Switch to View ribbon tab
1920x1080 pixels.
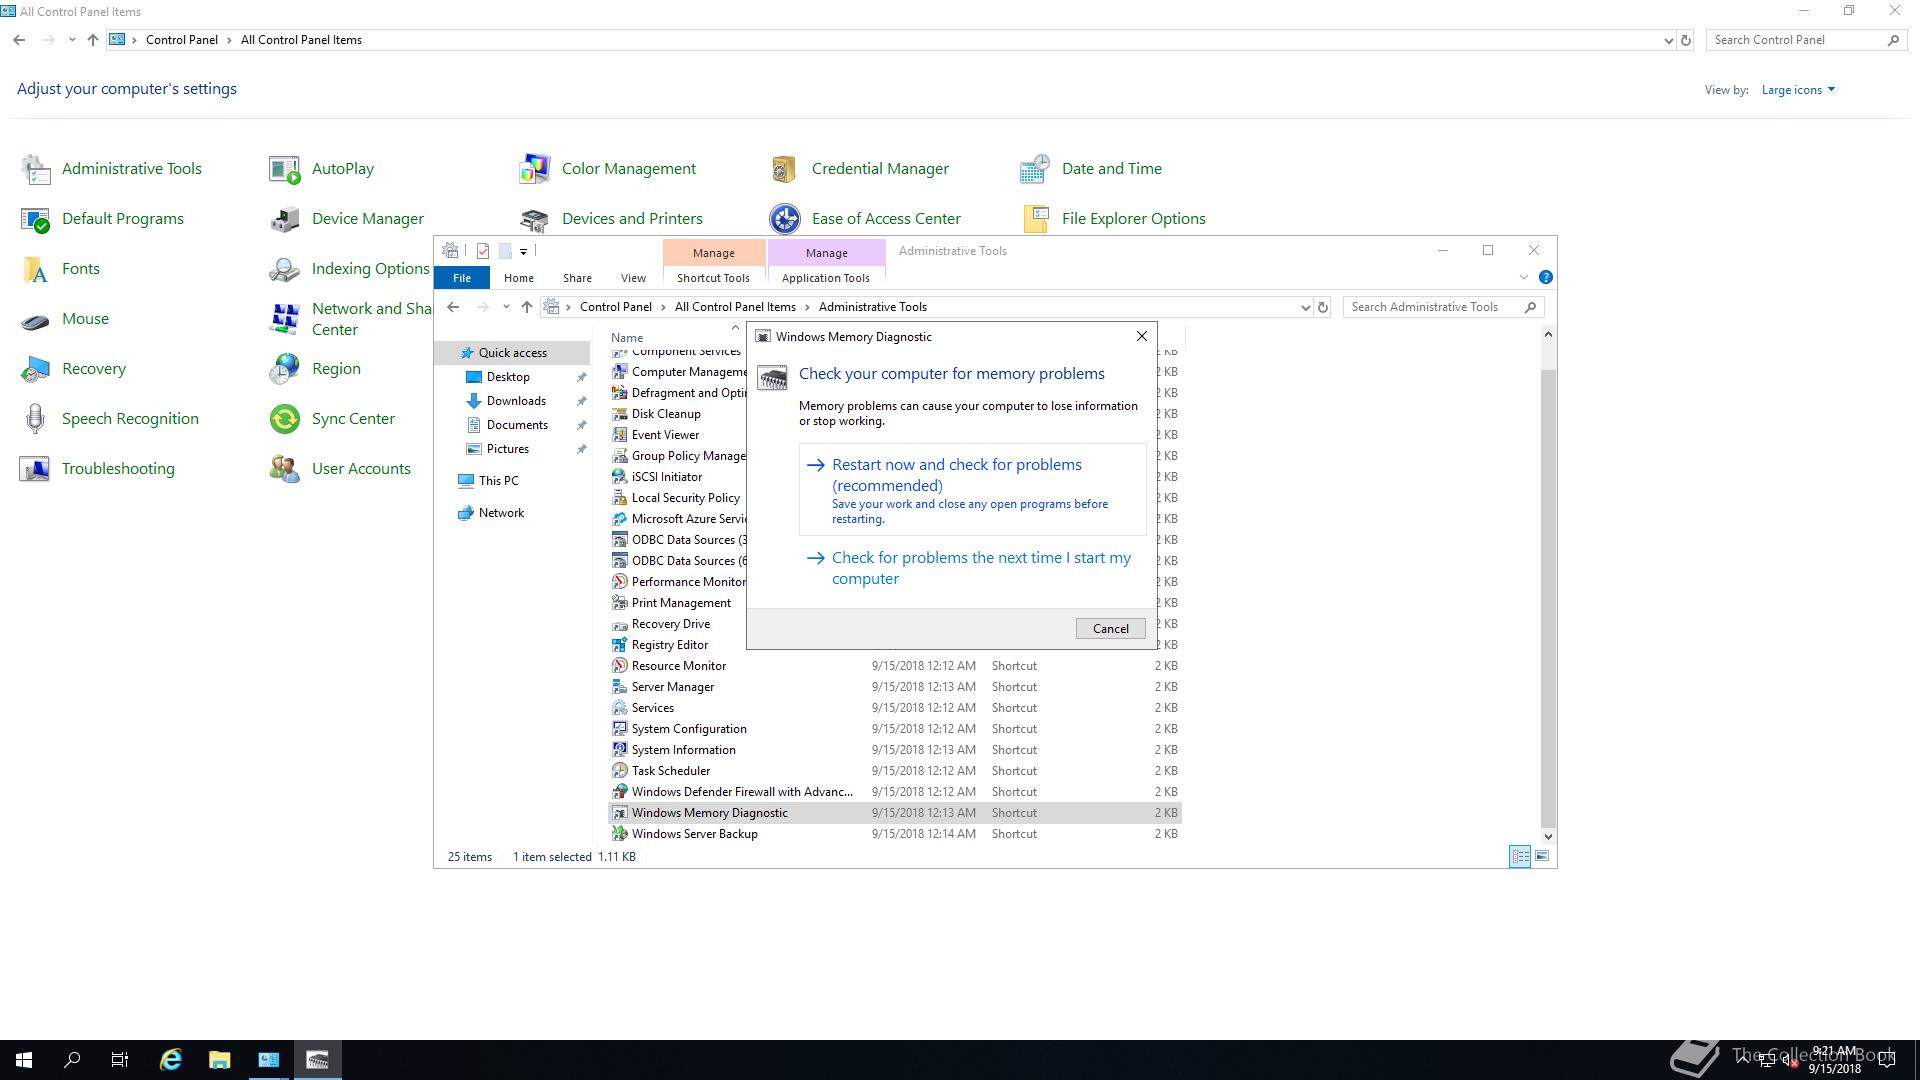(x=633, y=278)
